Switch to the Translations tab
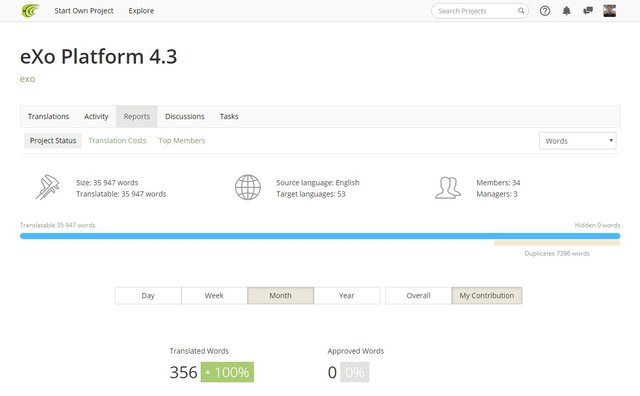640x396 pixels. point(48,116)
